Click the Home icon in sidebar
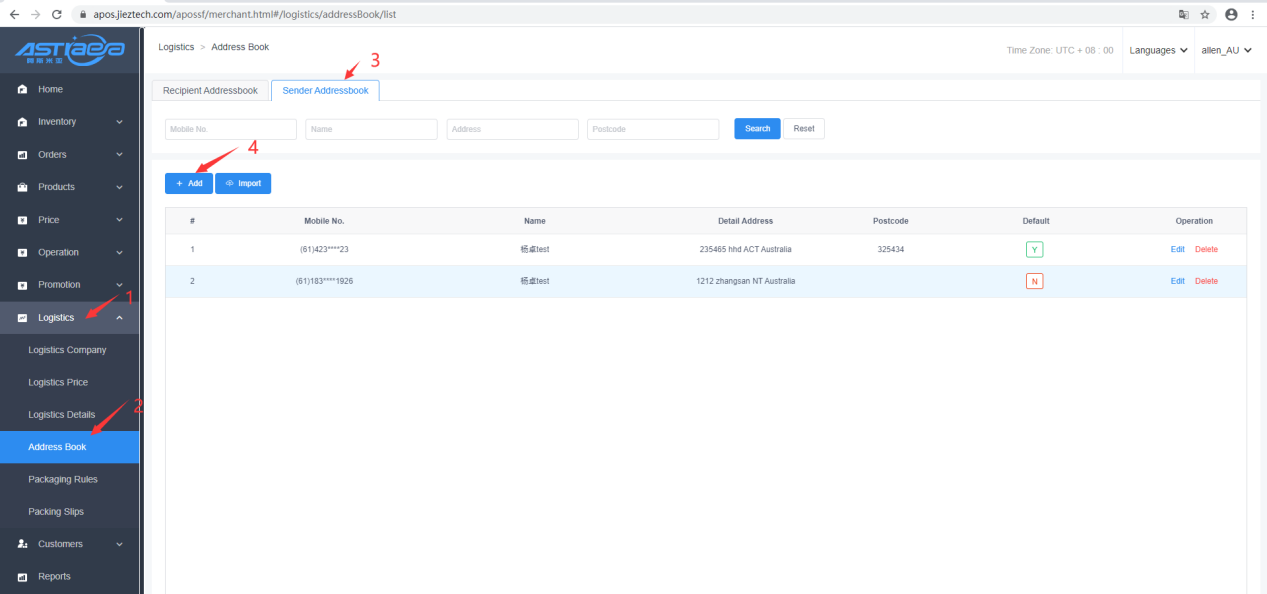The width and height of the screenshot is (1267, 594). [22, 90]
